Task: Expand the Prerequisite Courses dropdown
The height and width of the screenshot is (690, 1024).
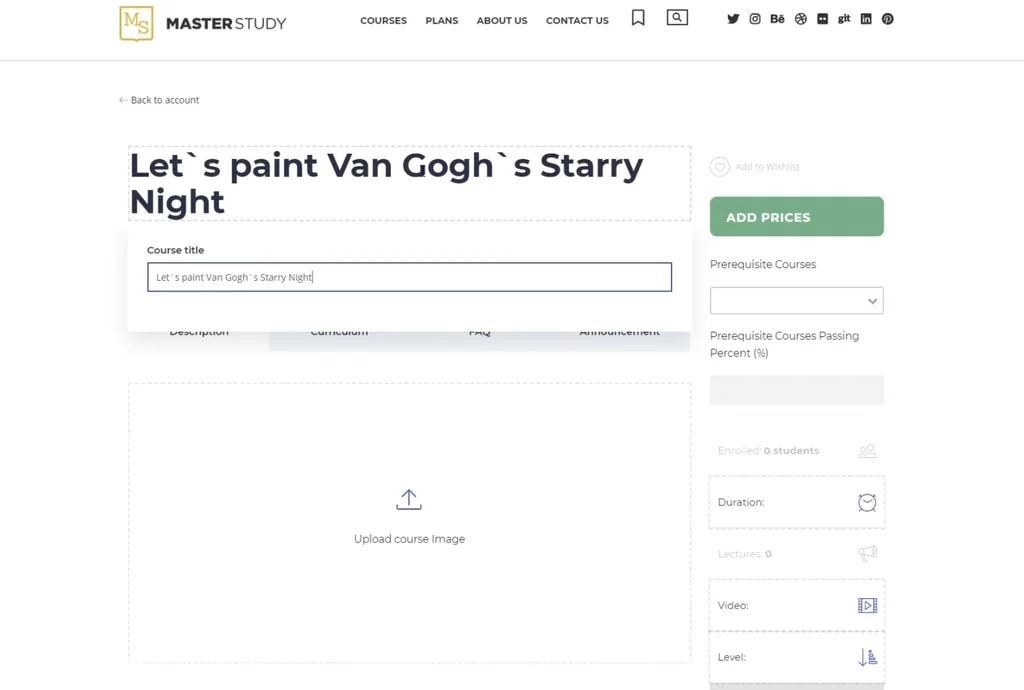Action: (796, 301)
